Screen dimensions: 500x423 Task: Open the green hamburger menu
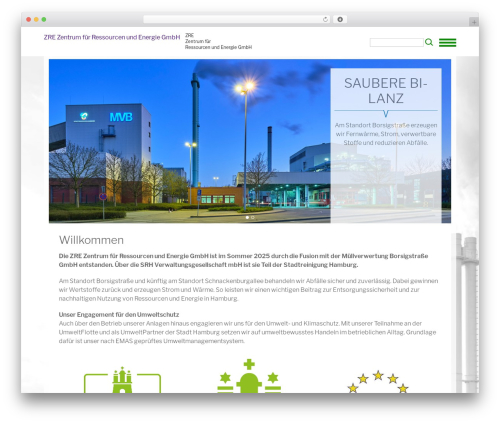447,43
